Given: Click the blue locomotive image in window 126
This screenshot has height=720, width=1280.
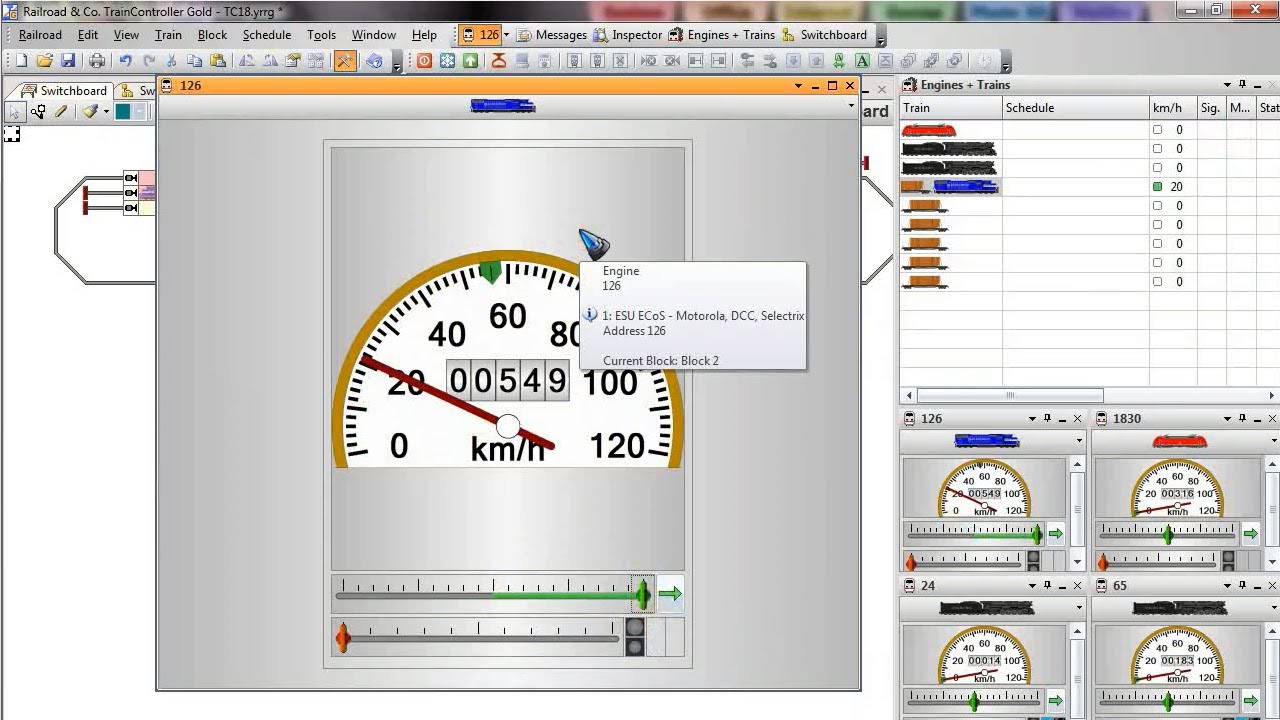Looking at the screenshot, I should click(503, 105).
